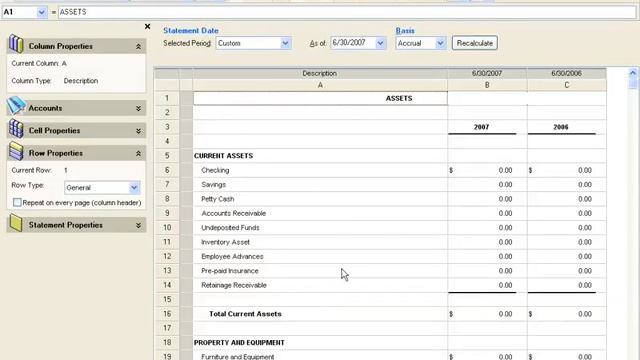Expand the Statement Properties section
The image size is (640, 360).
tap(138, 225)
